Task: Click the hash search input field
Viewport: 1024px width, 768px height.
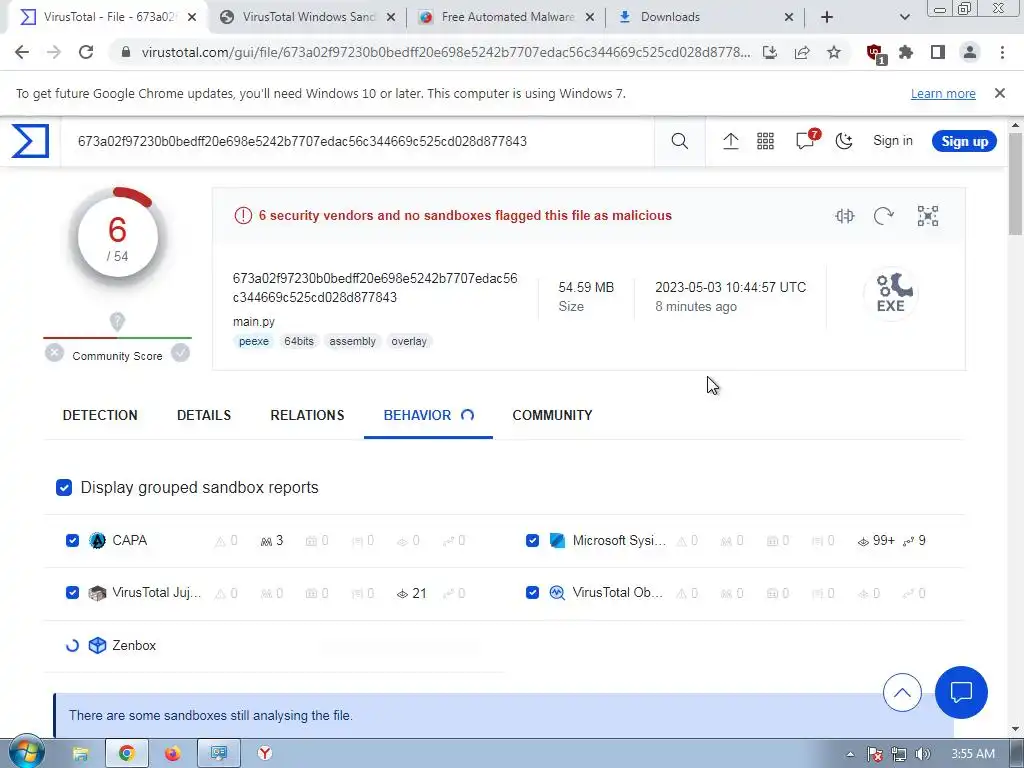Action: [x=358, y=141]
